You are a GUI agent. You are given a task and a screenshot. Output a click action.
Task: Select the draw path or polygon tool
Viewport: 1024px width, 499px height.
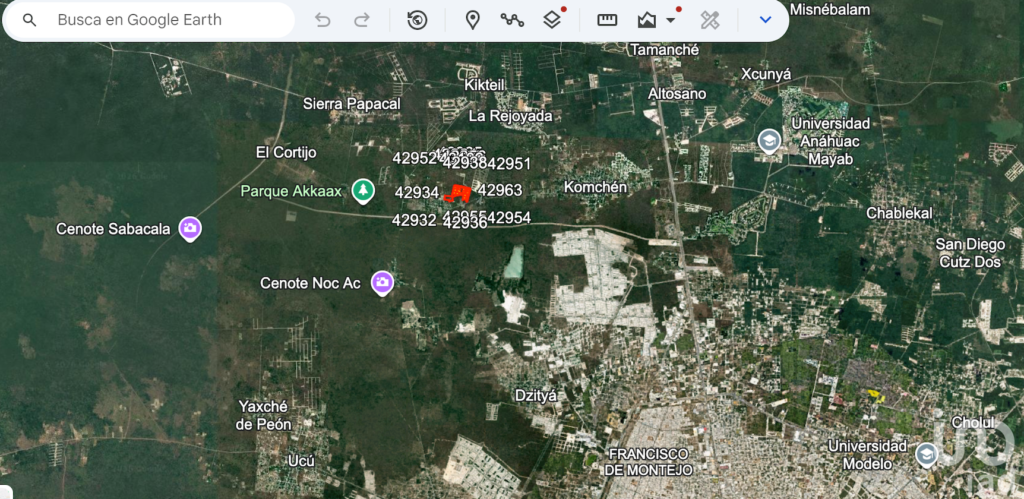pyautogui.click(x=513, y=20)
